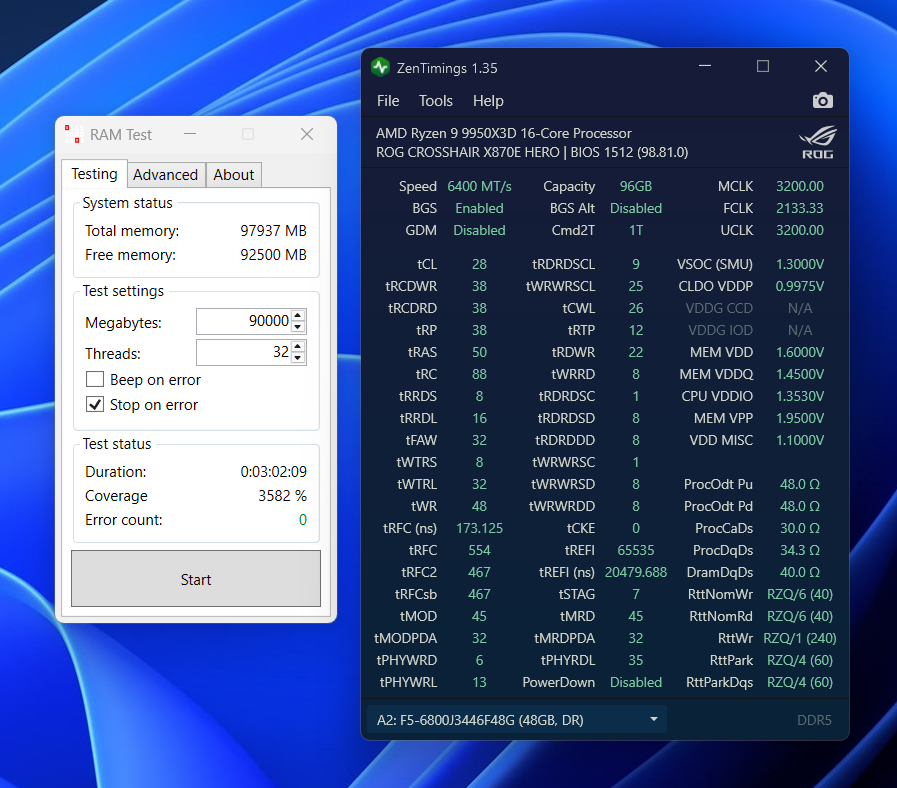Open the Help menu in ZenTimings
Viewport: 897px width, 788px height.
click(x=488, y=101)
